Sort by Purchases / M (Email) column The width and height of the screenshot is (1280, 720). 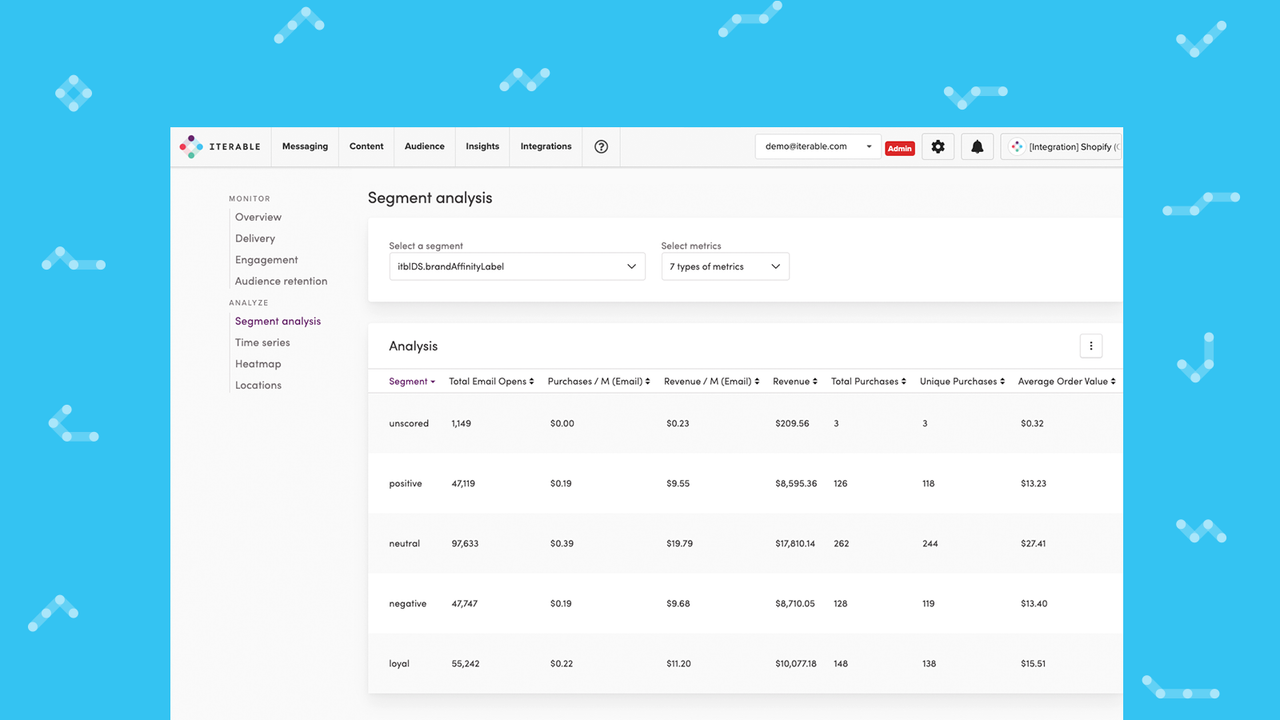(599, 381)
